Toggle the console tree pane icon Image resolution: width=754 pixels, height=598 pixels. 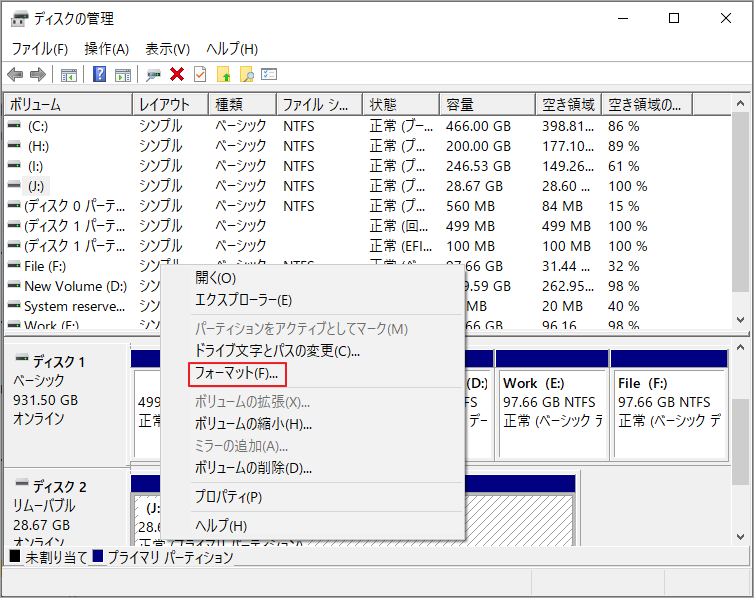tap(68, 75)
